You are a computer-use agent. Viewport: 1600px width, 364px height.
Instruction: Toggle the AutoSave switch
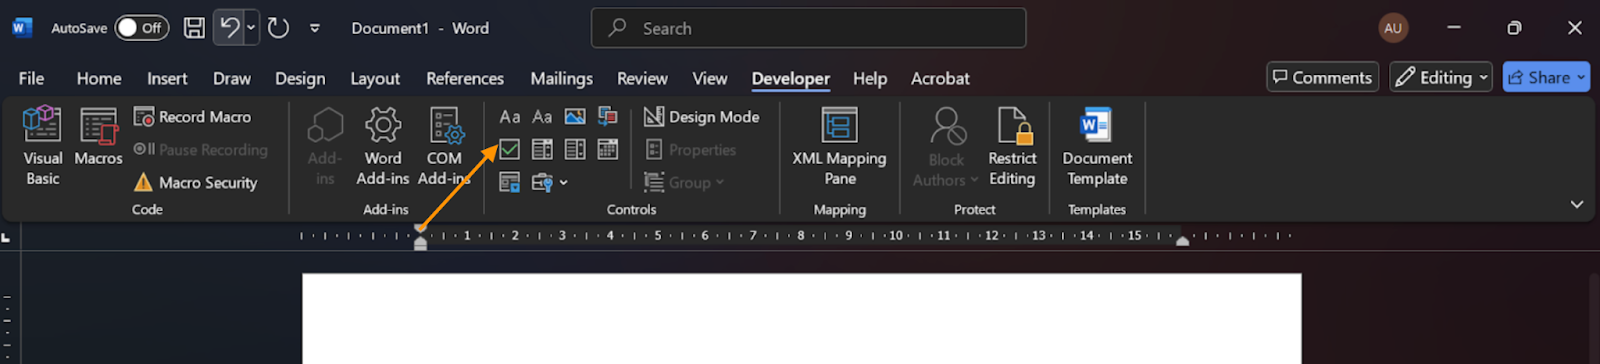click(x=141, y=28)
